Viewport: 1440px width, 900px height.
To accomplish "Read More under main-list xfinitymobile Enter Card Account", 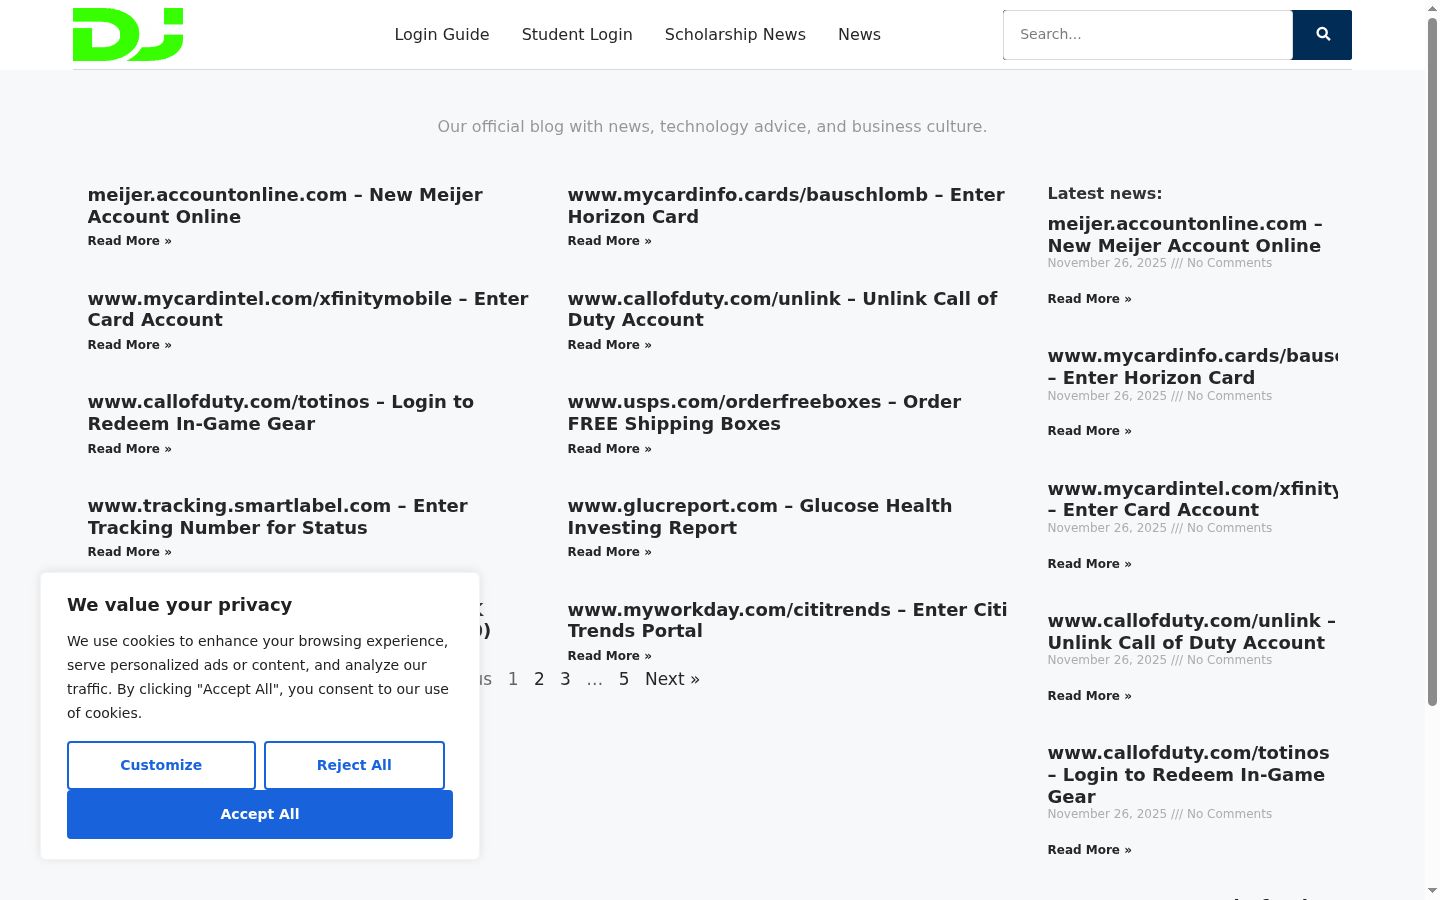I will pos(130,345).
